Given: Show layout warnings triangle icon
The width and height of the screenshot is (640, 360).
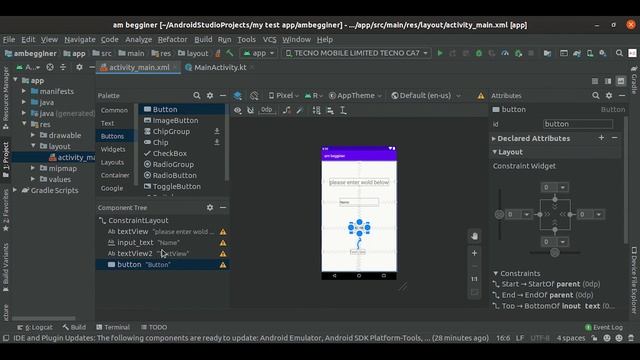Looking at the screenshot, I should pyautogui.click(x=481, y=96).
